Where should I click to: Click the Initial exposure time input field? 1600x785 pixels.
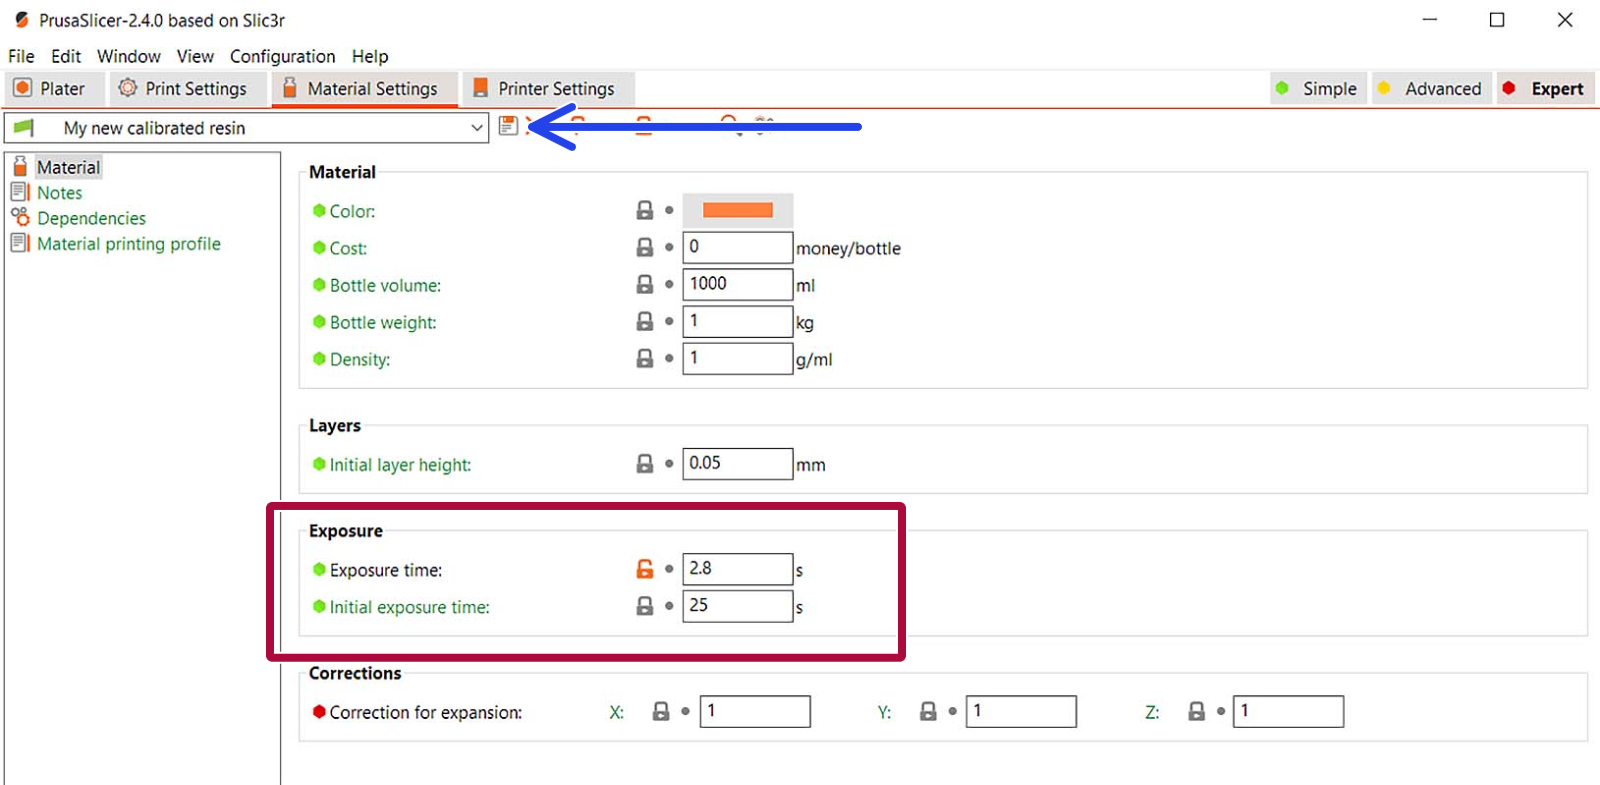[x=738, y=606]
